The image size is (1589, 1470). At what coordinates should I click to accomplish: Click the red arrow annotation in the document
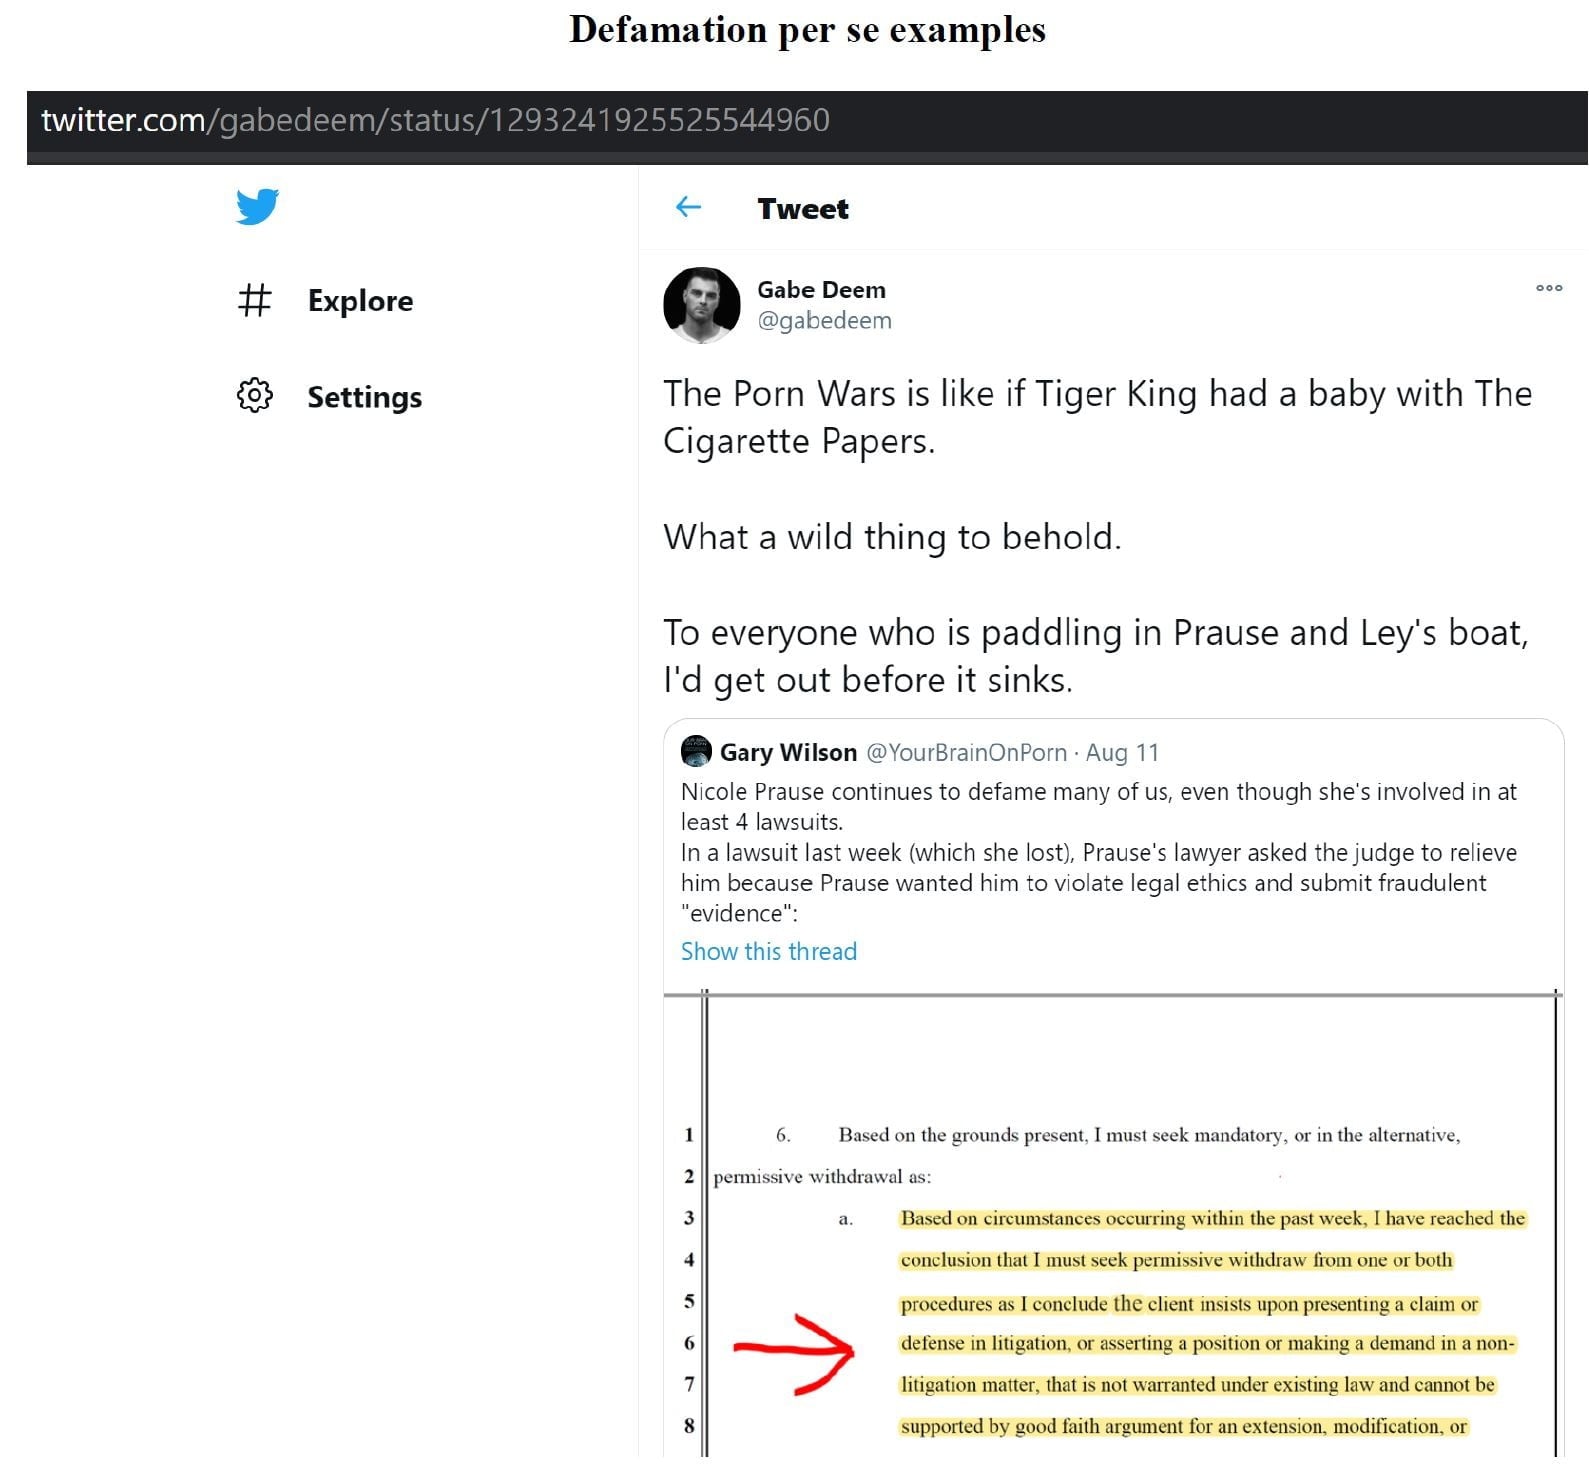(x=794, y=1353)
